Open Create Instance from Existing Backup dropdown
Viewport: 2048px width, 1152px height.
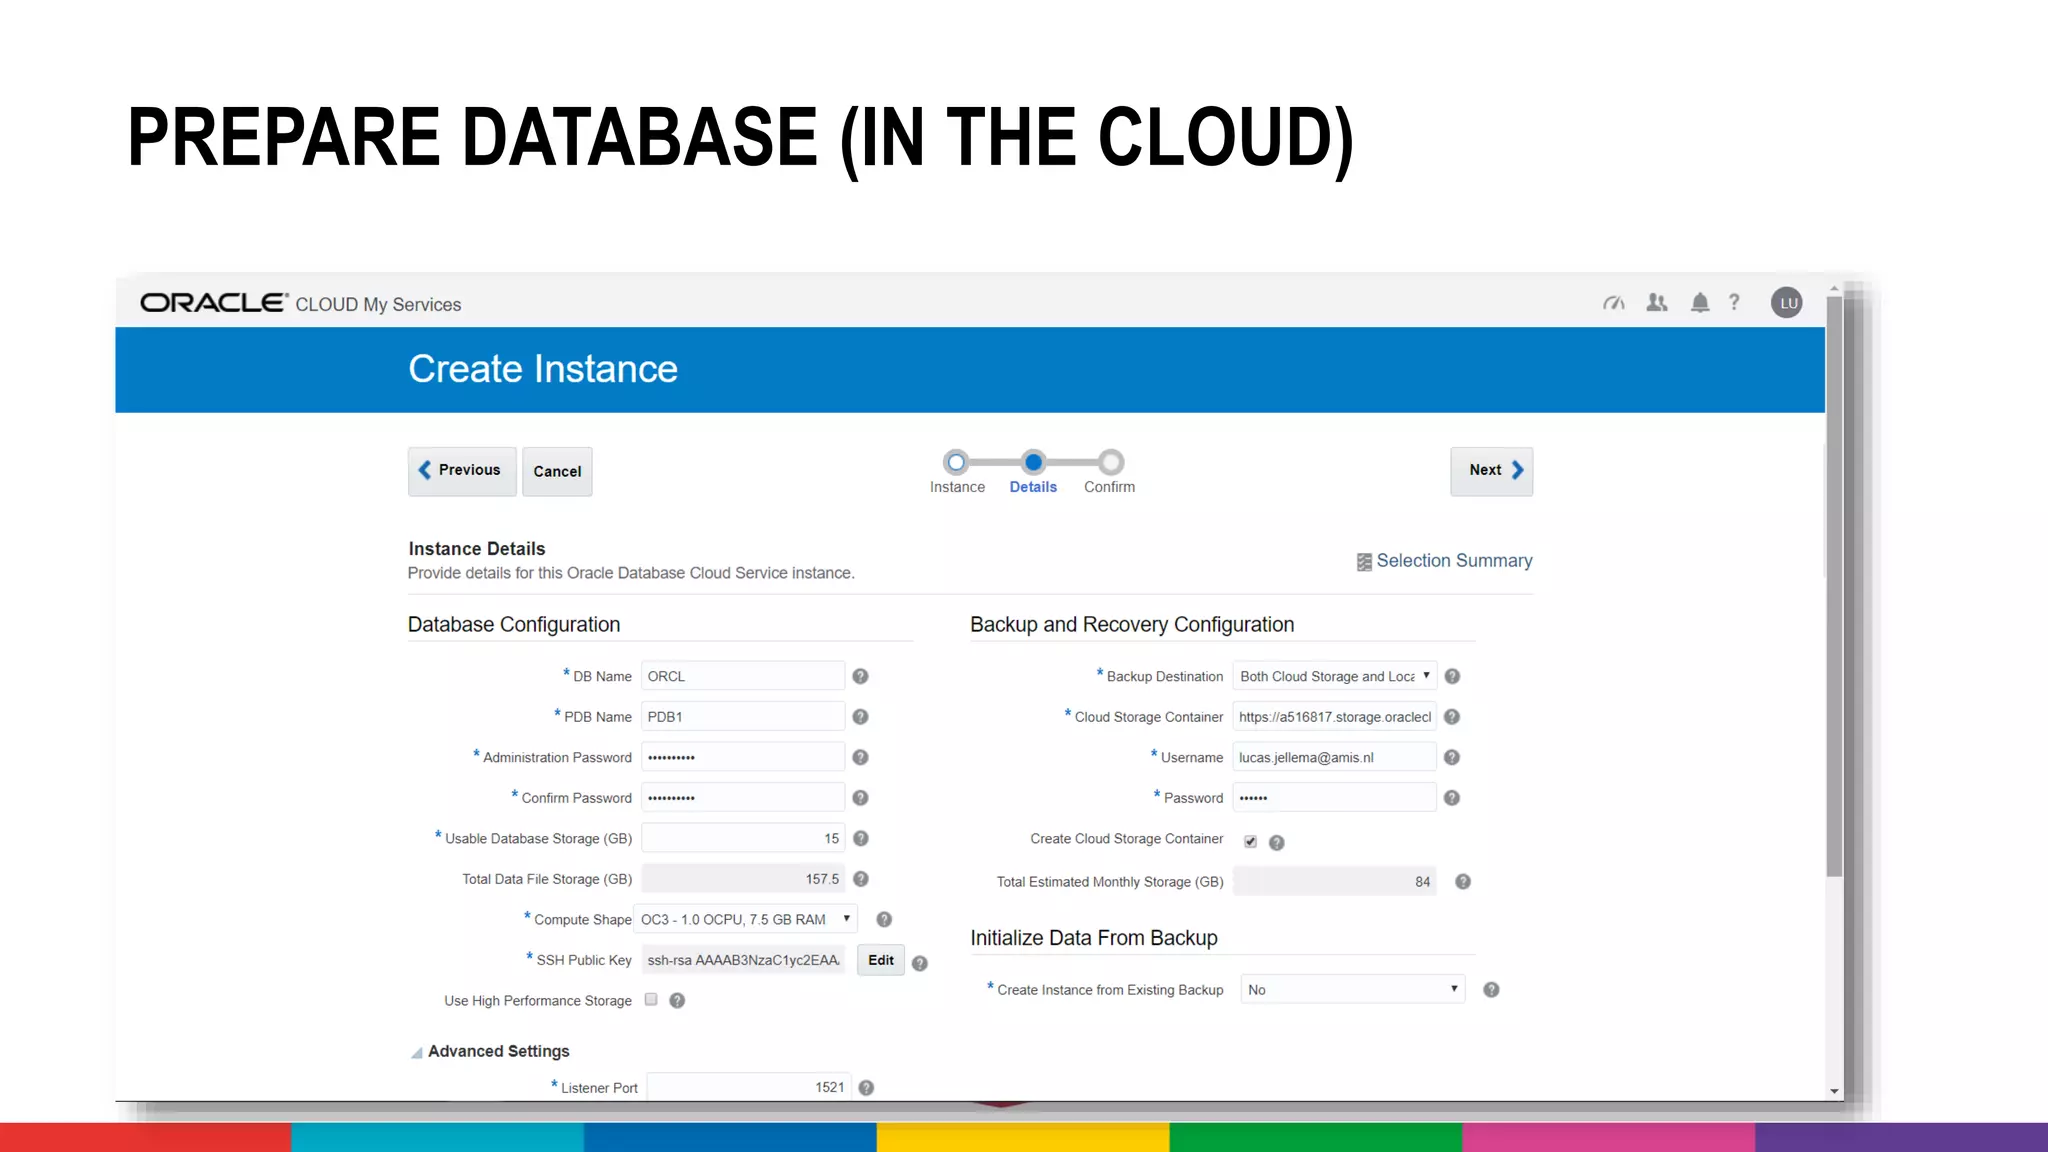click(1353, 990)
